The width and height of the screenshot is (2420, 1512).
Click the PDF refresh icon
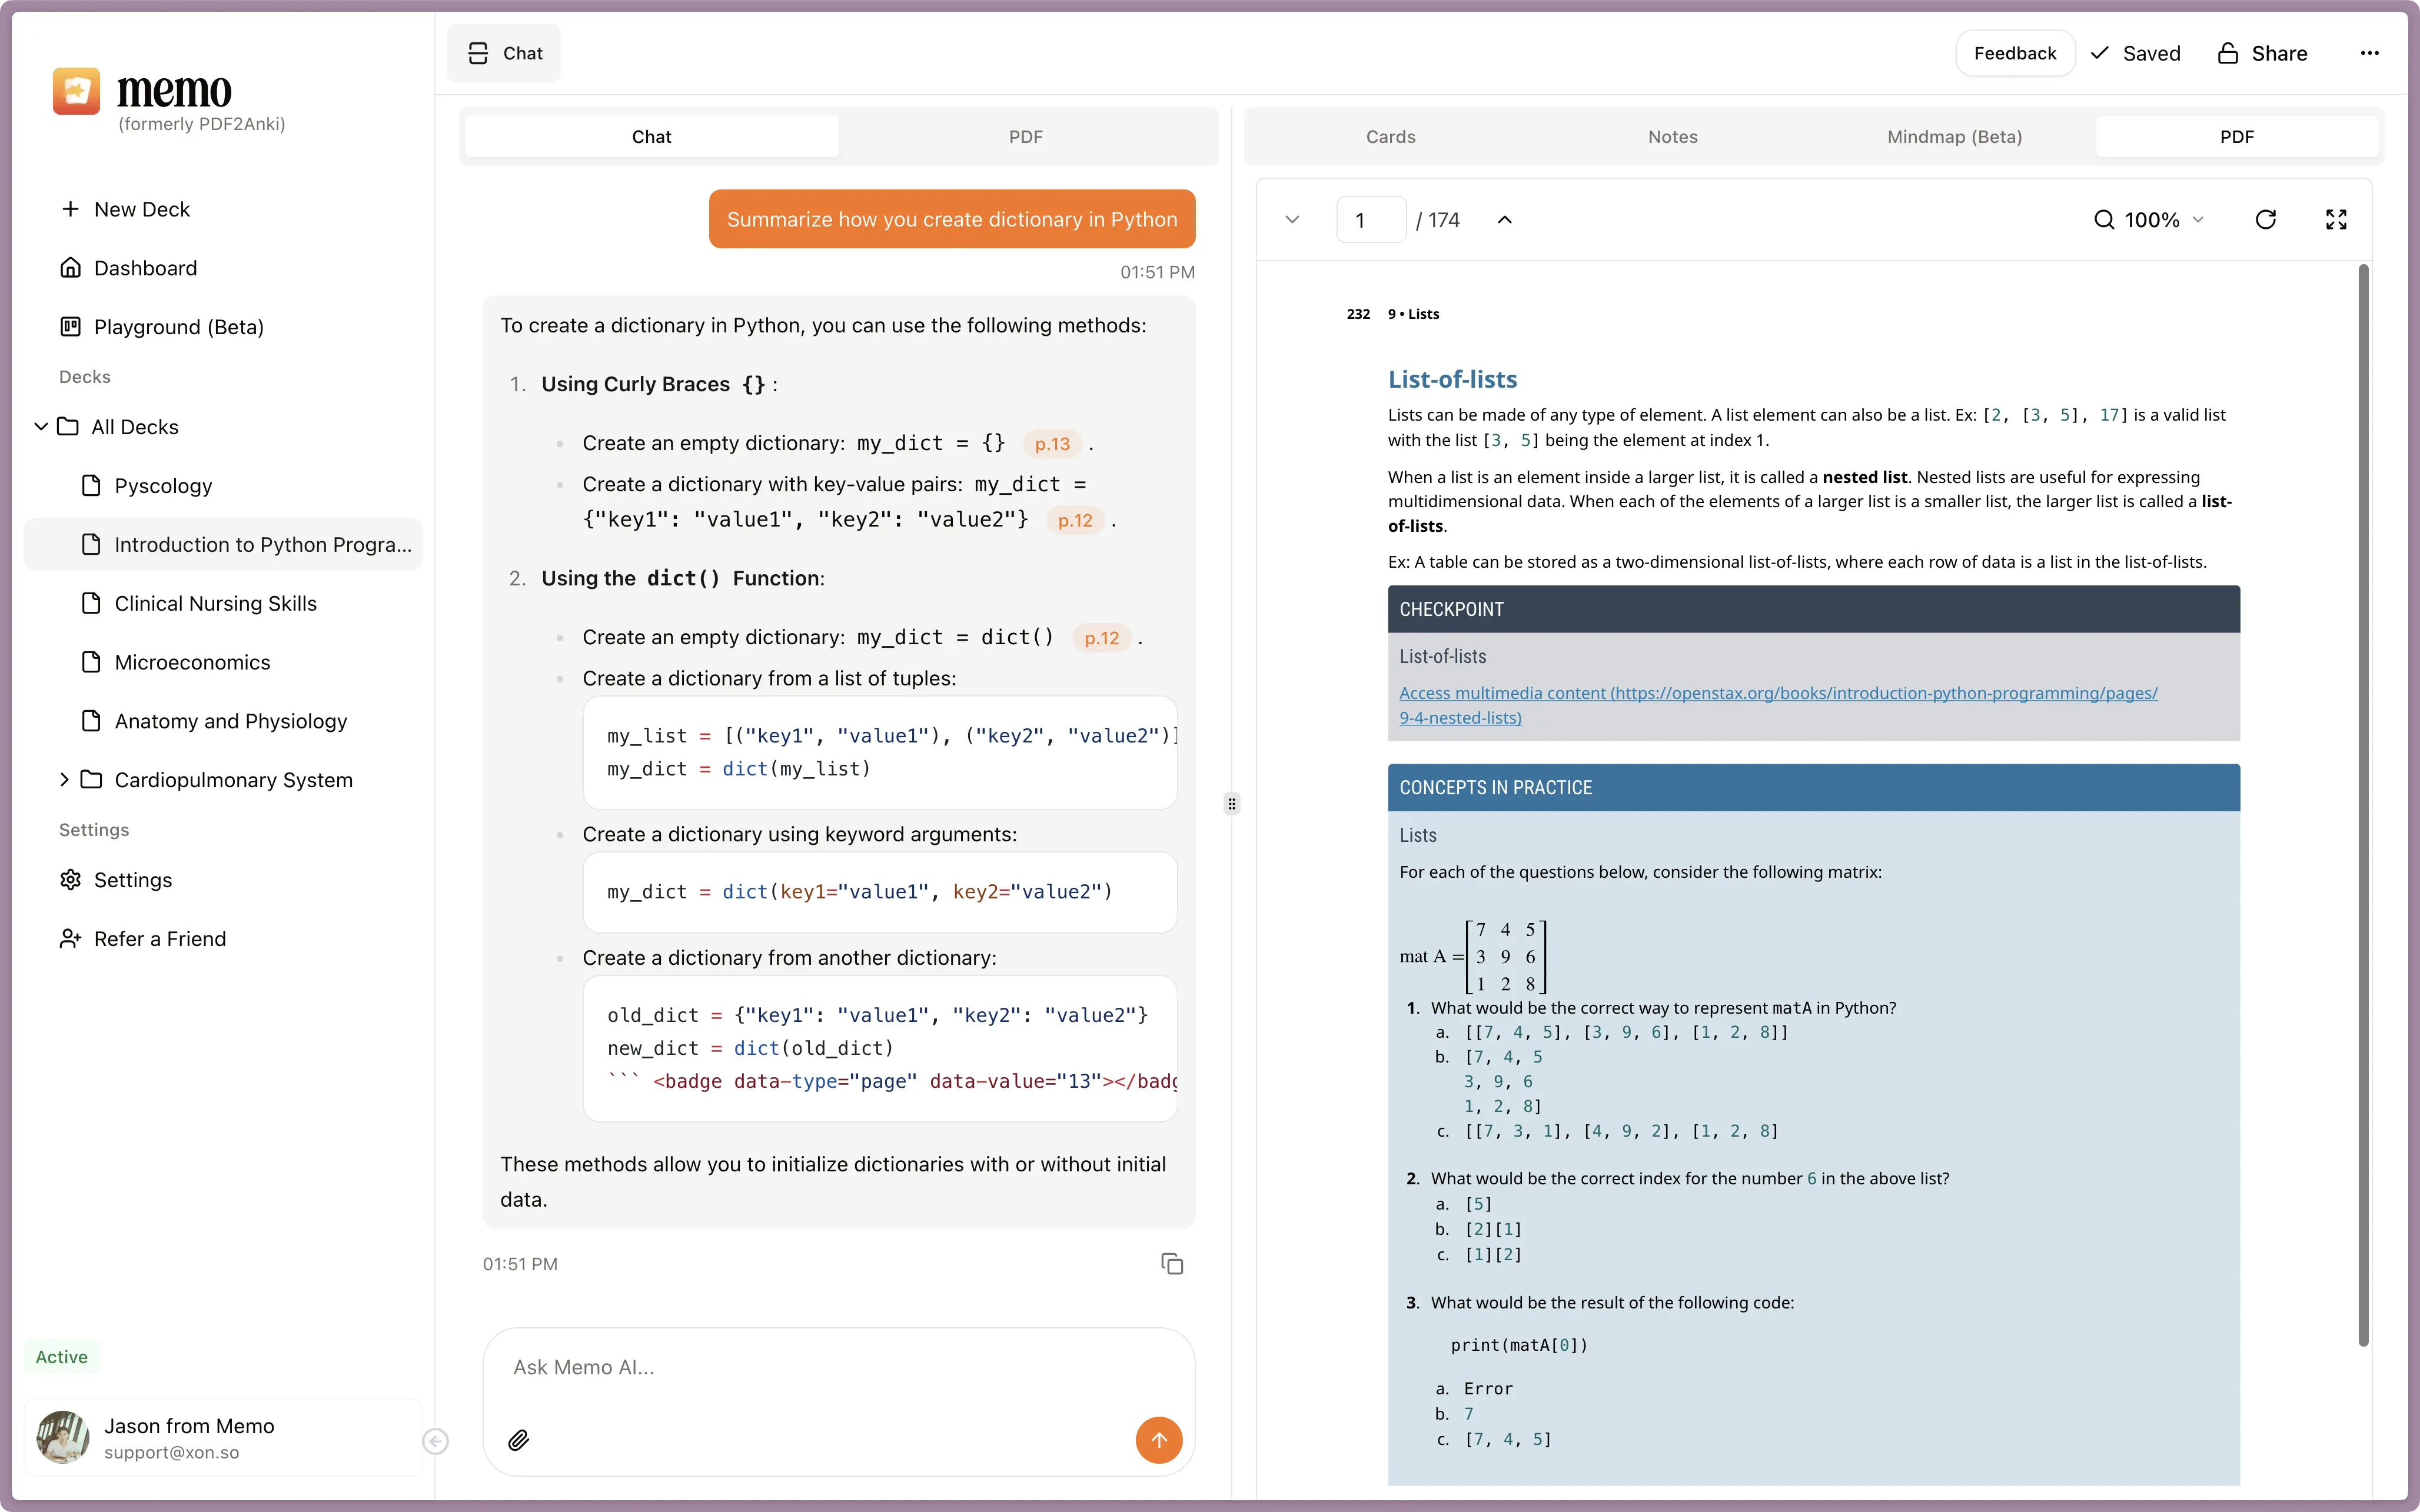[2265, 220]
